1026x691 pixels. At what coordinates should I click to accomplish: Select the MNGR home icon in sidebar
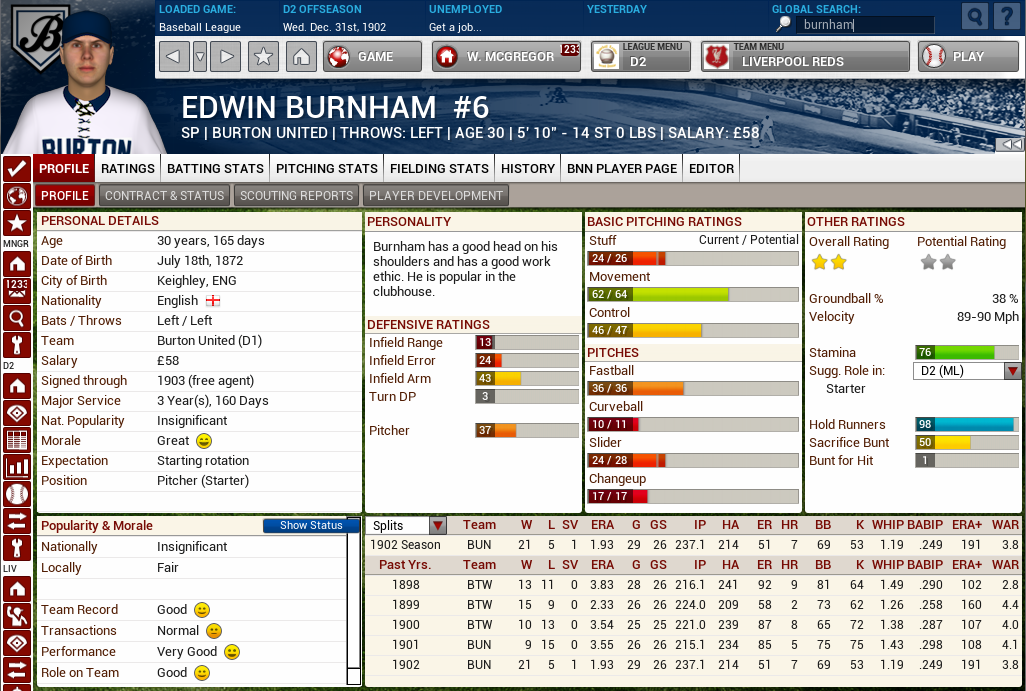tap(15, 263)
